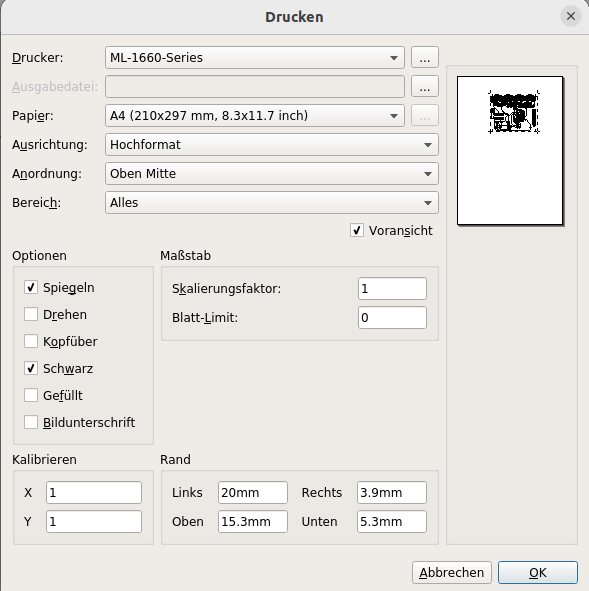Viewport: 589px width, 591px height.
Task: Click the browse button next to Ausgabedatei
Action: coord(425,87)
